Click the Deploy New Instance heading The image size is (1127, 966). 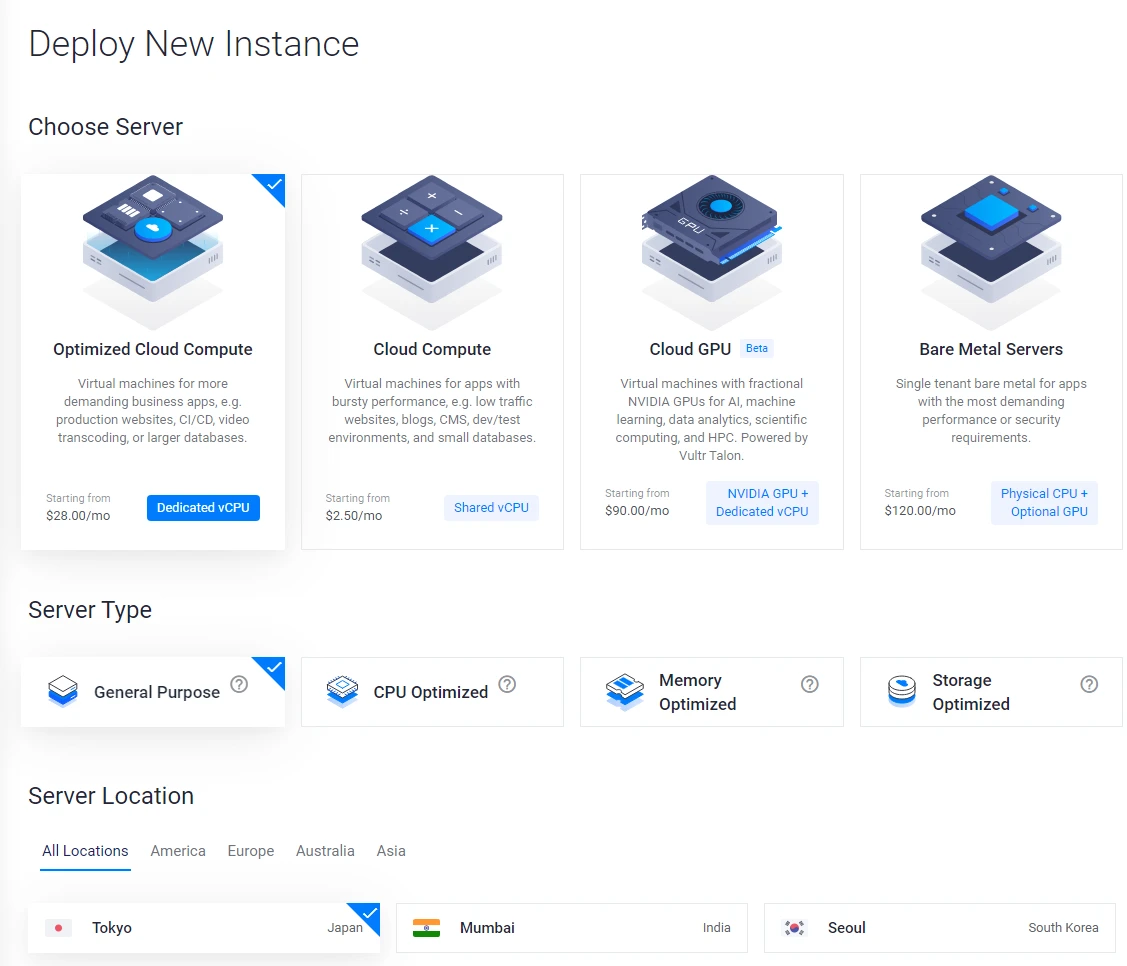pos(193,44)
